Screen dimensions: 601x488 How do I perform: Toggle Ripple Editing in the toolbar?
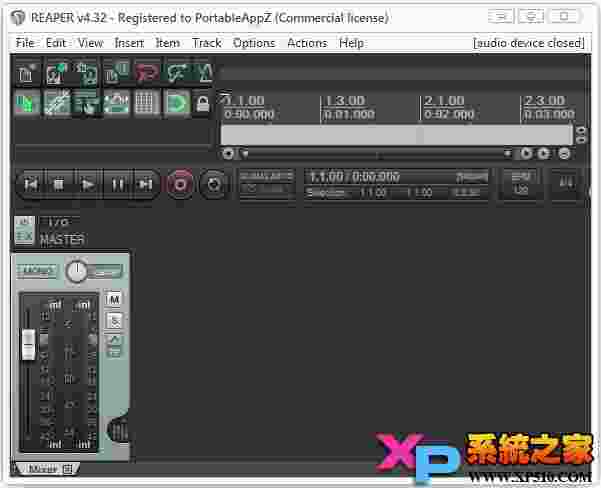coord(86,103)
